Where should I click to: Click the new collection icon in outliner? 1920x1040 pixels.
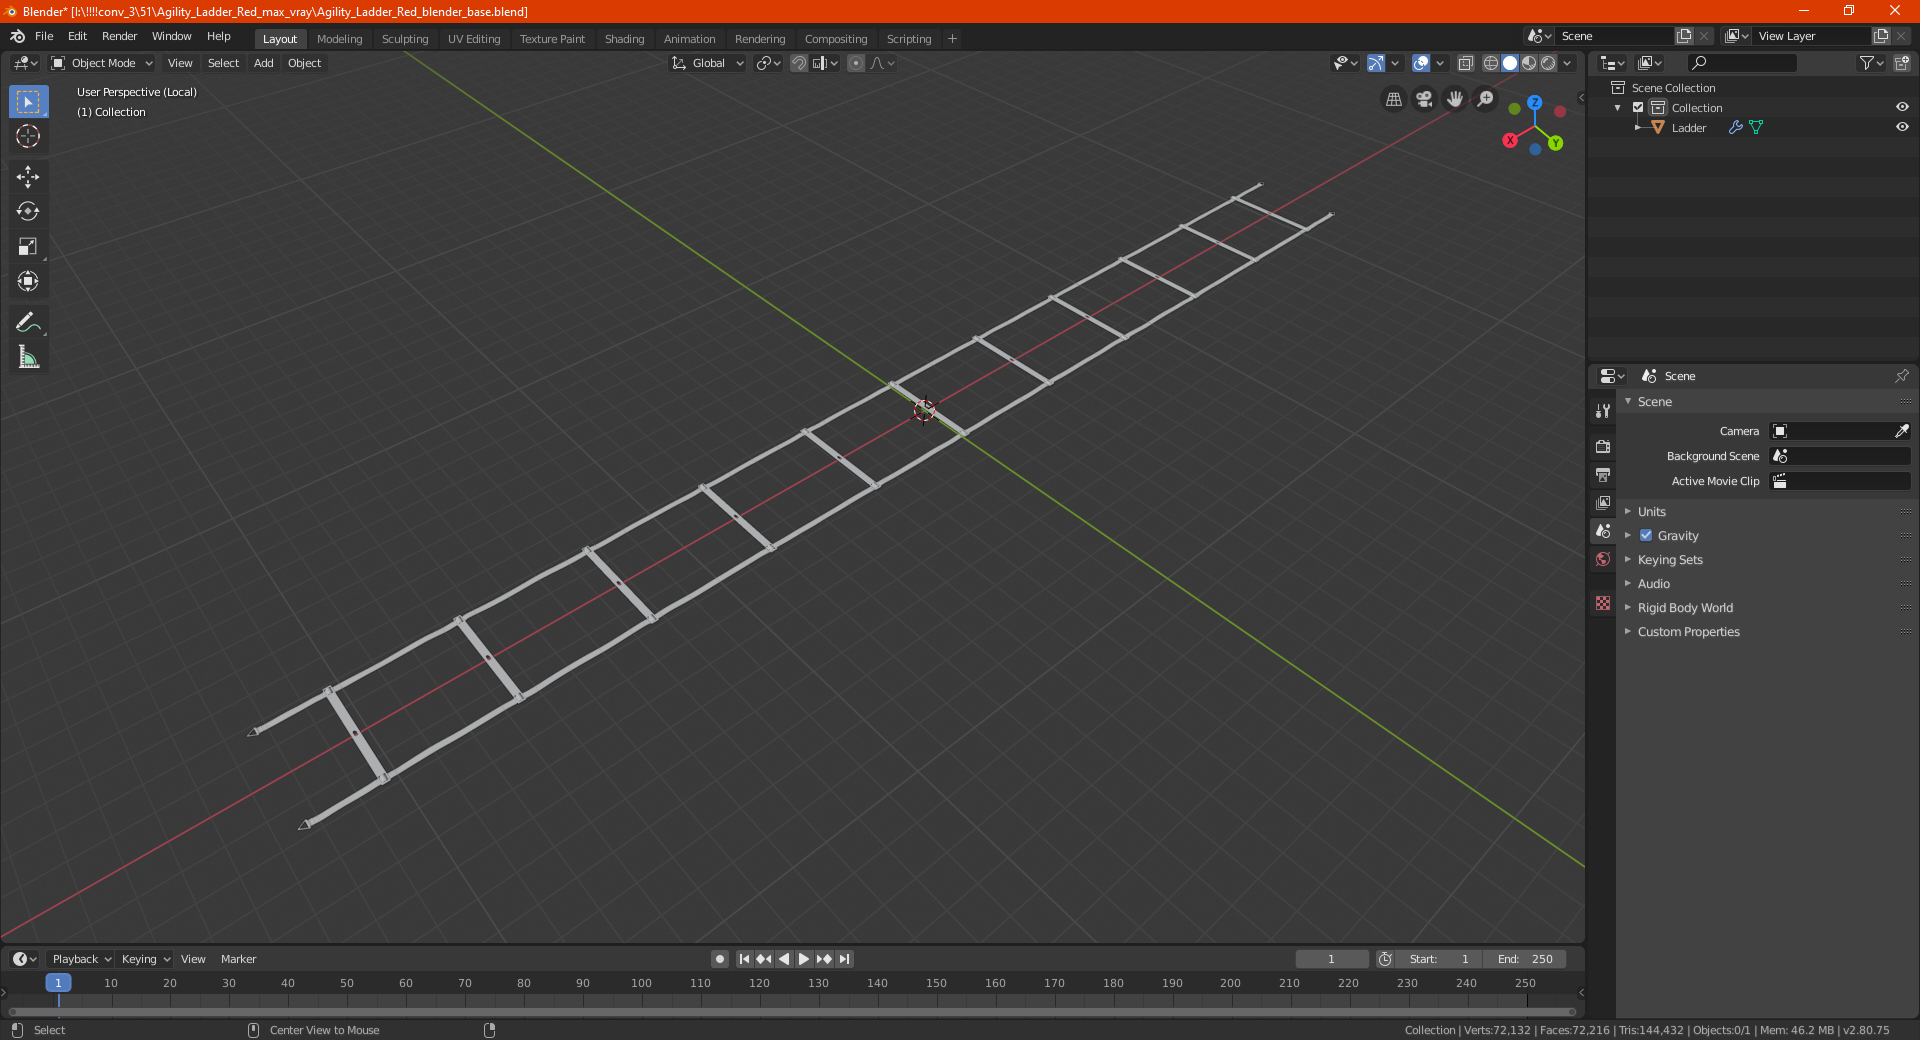pos(1901,63)
